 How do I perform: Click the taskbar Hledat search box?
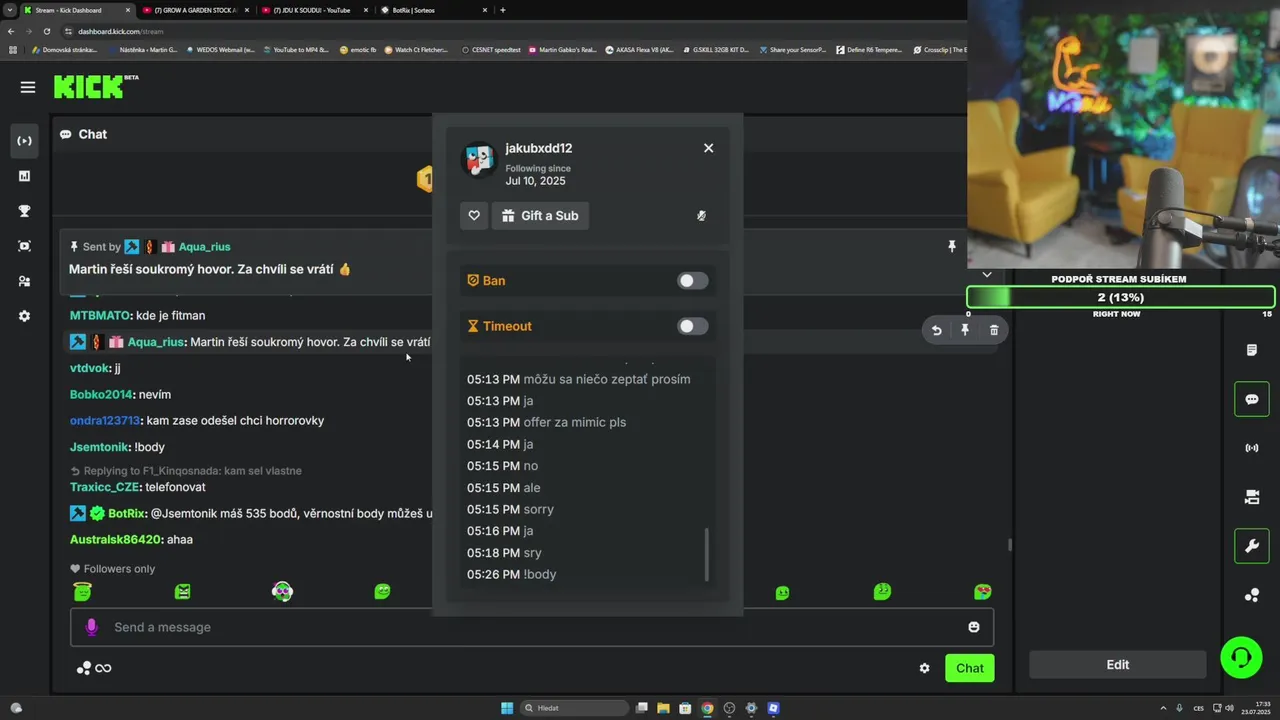pos(575,708)
